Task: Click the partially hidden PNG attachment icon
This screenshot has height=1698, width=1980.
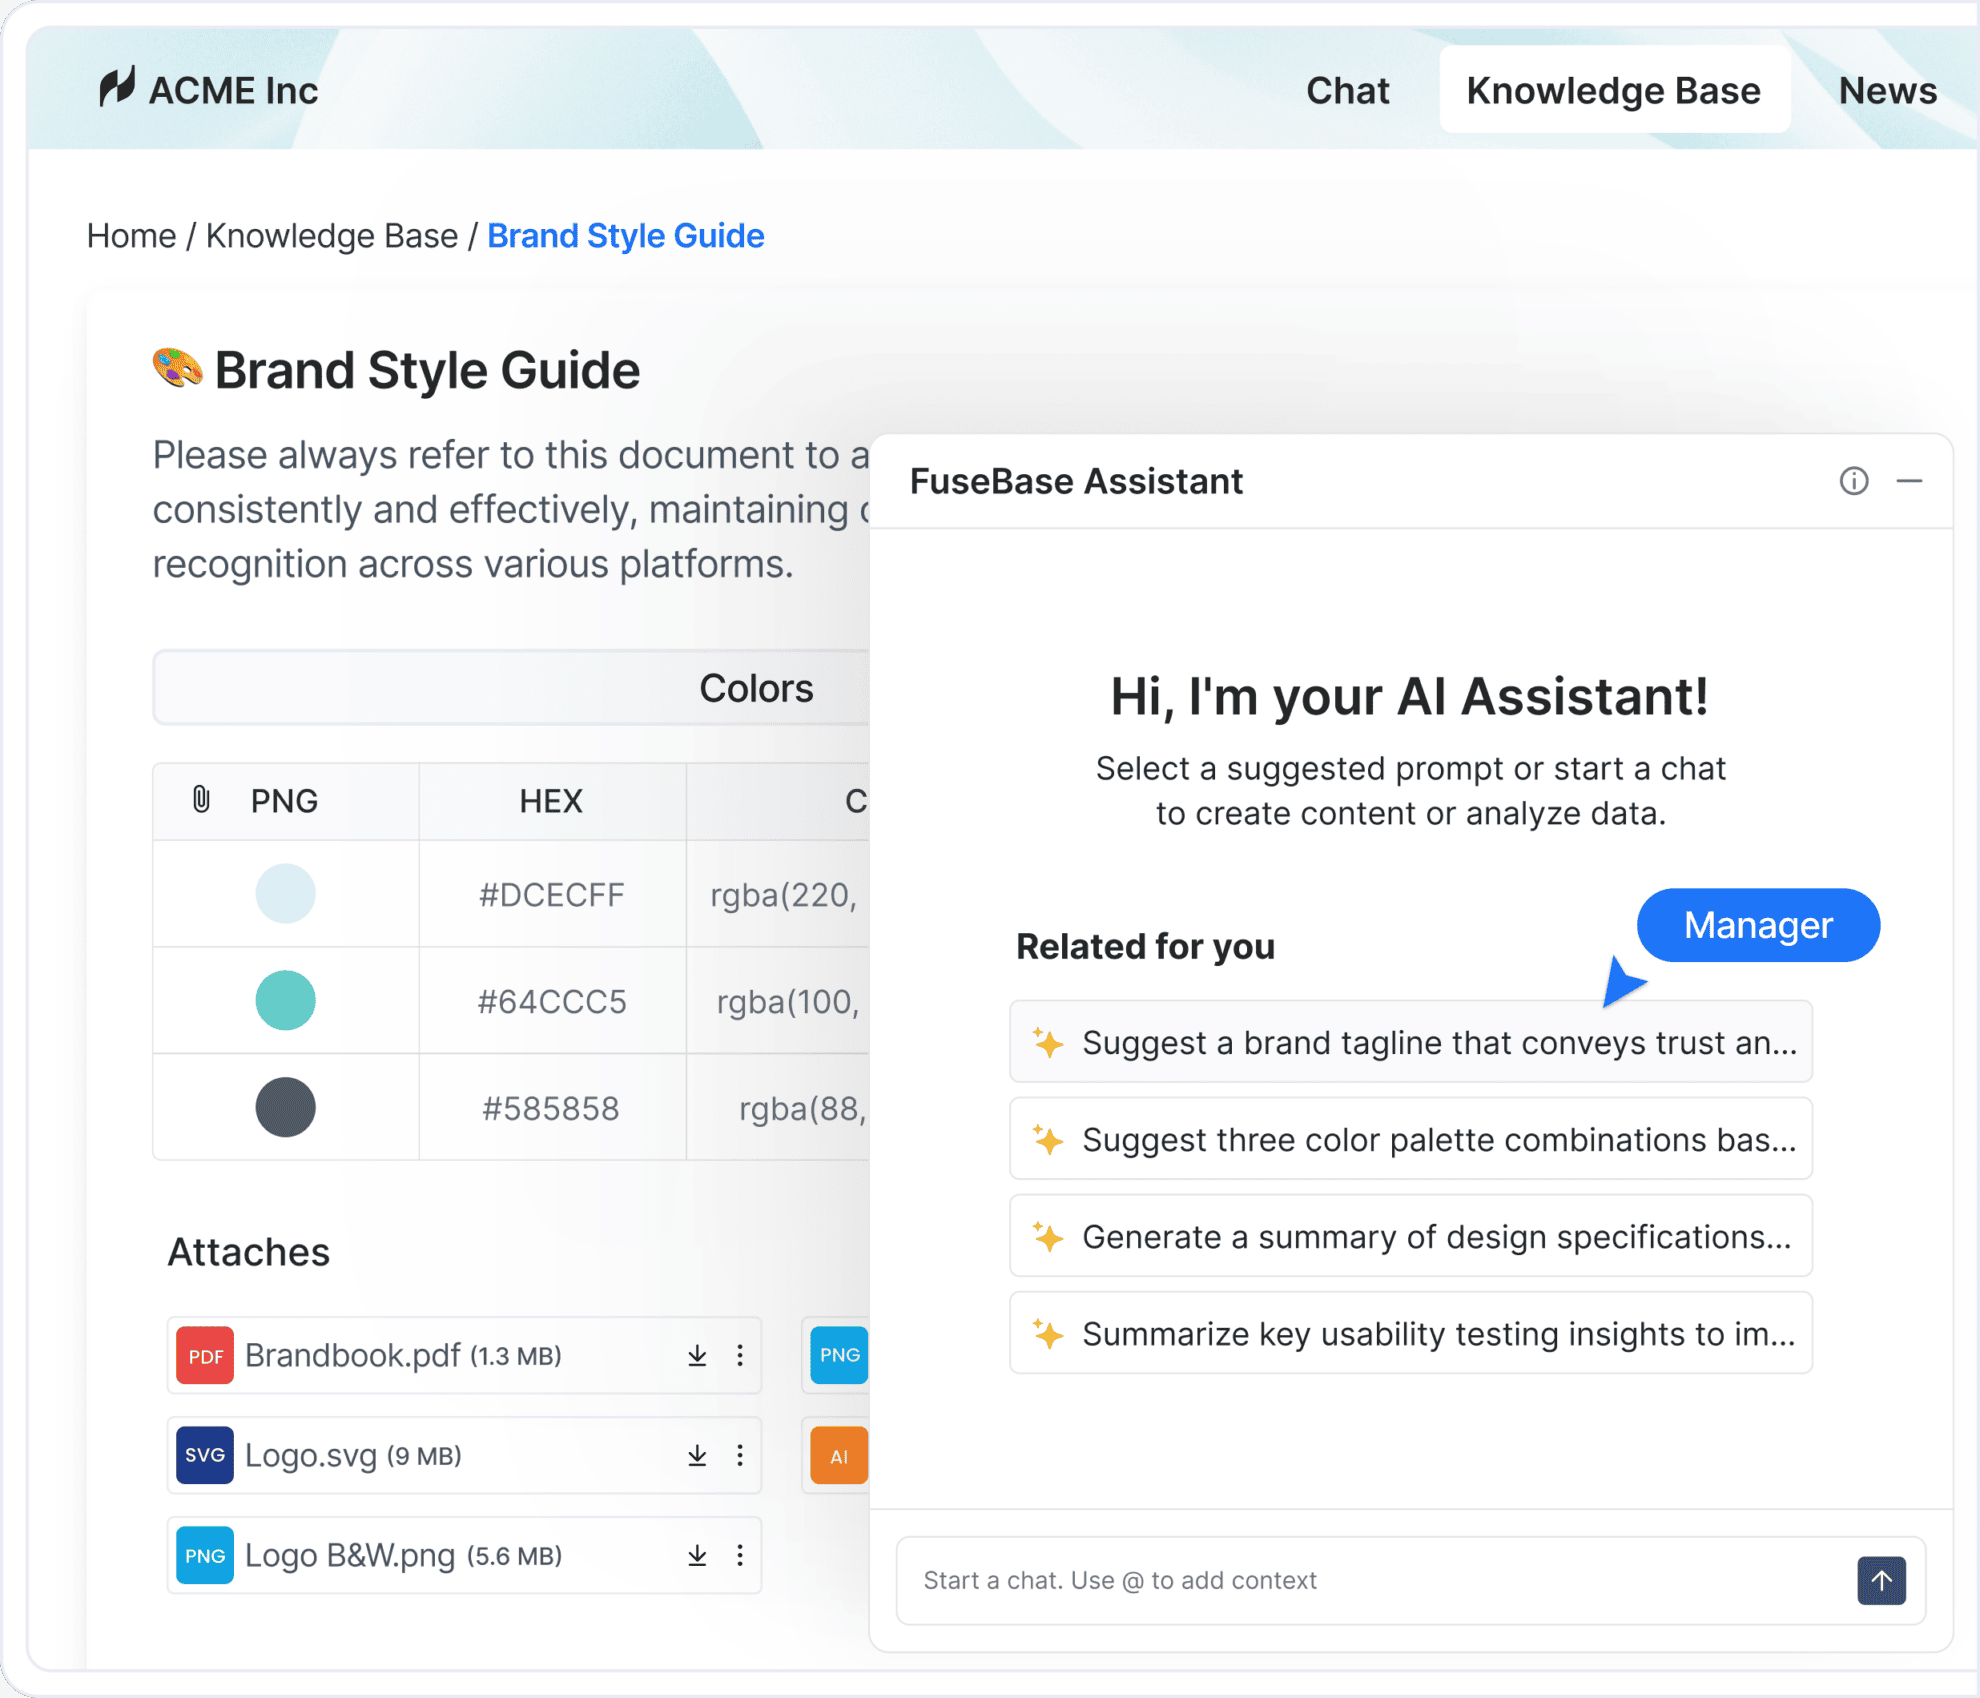Action: point(839,1355)
